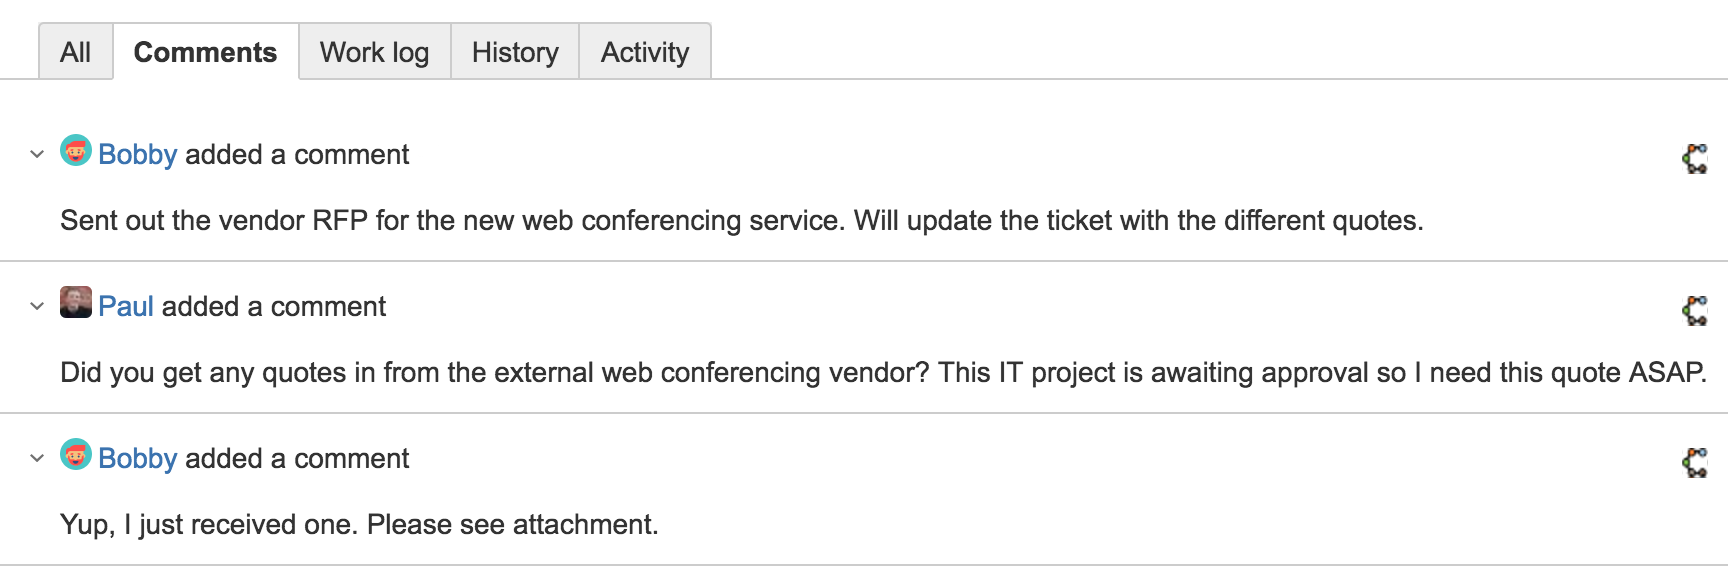
Task: Collapse Paul's comment with the chevron
Action: (37, 306)
